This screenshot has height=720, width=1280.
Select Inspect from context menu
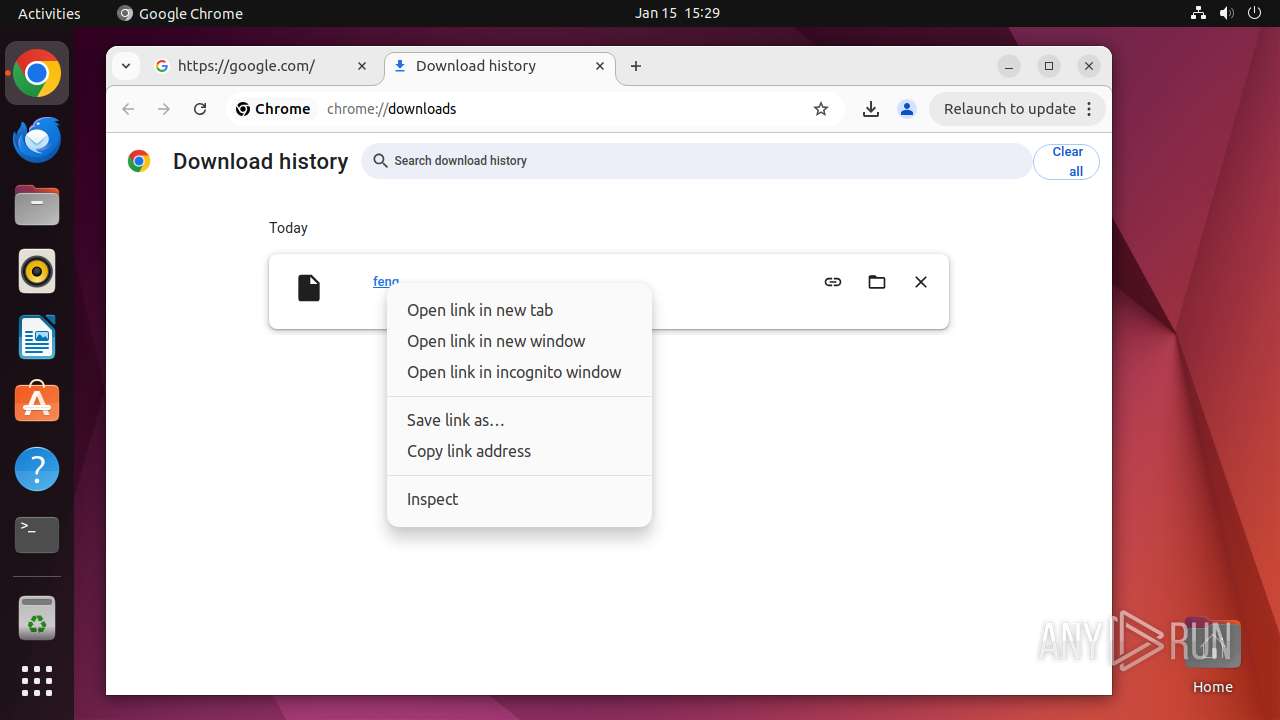click(x=519, y=499)
